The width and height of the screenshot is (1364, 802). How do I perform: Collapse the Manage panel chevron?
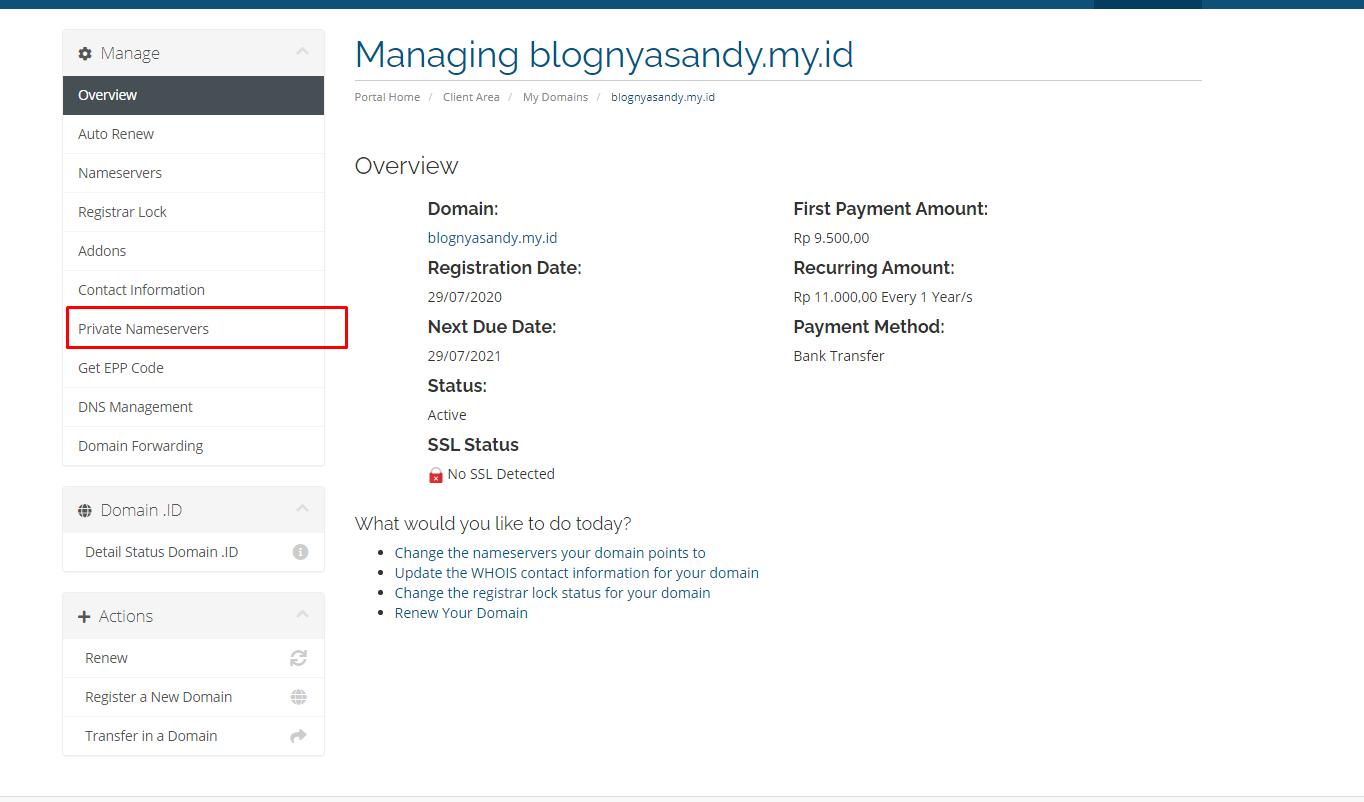[x=303, y=52]
